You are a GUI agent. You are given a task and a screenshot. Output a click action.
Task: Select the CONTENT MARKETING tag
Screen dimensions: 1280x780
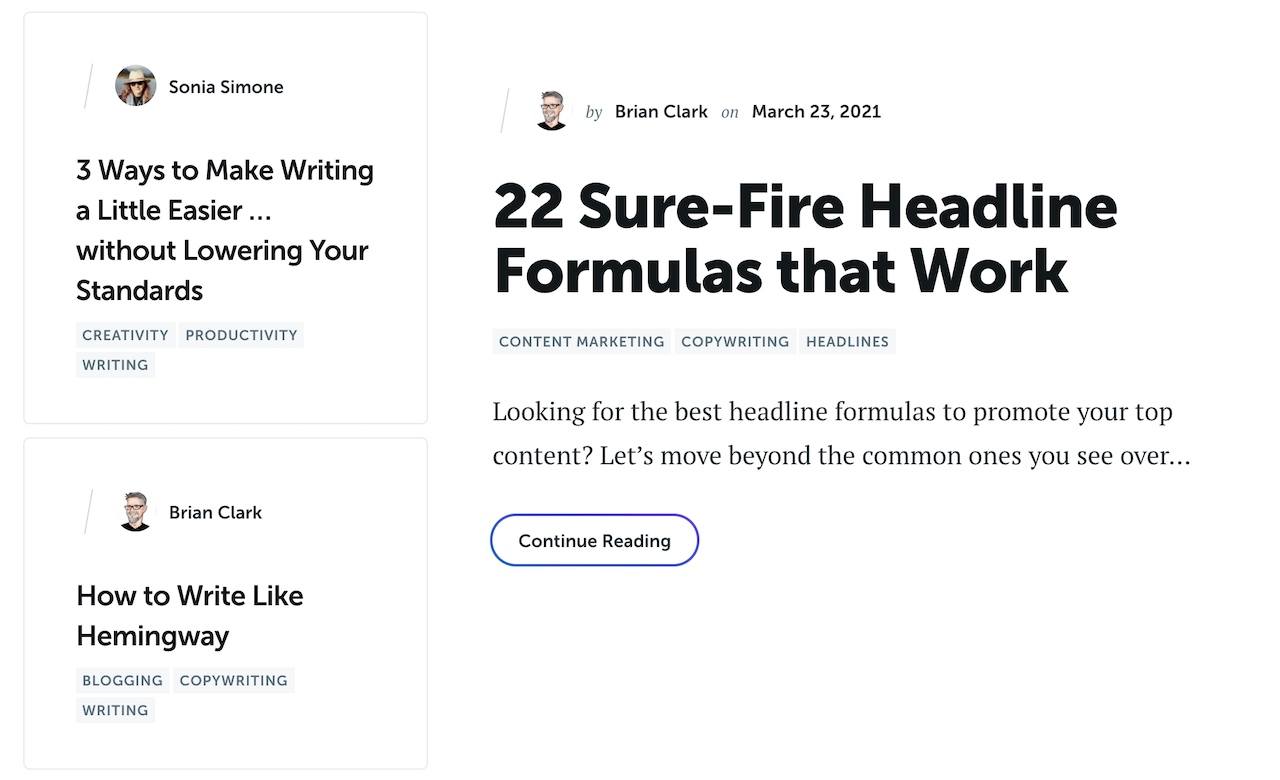[x=581, y=341]
